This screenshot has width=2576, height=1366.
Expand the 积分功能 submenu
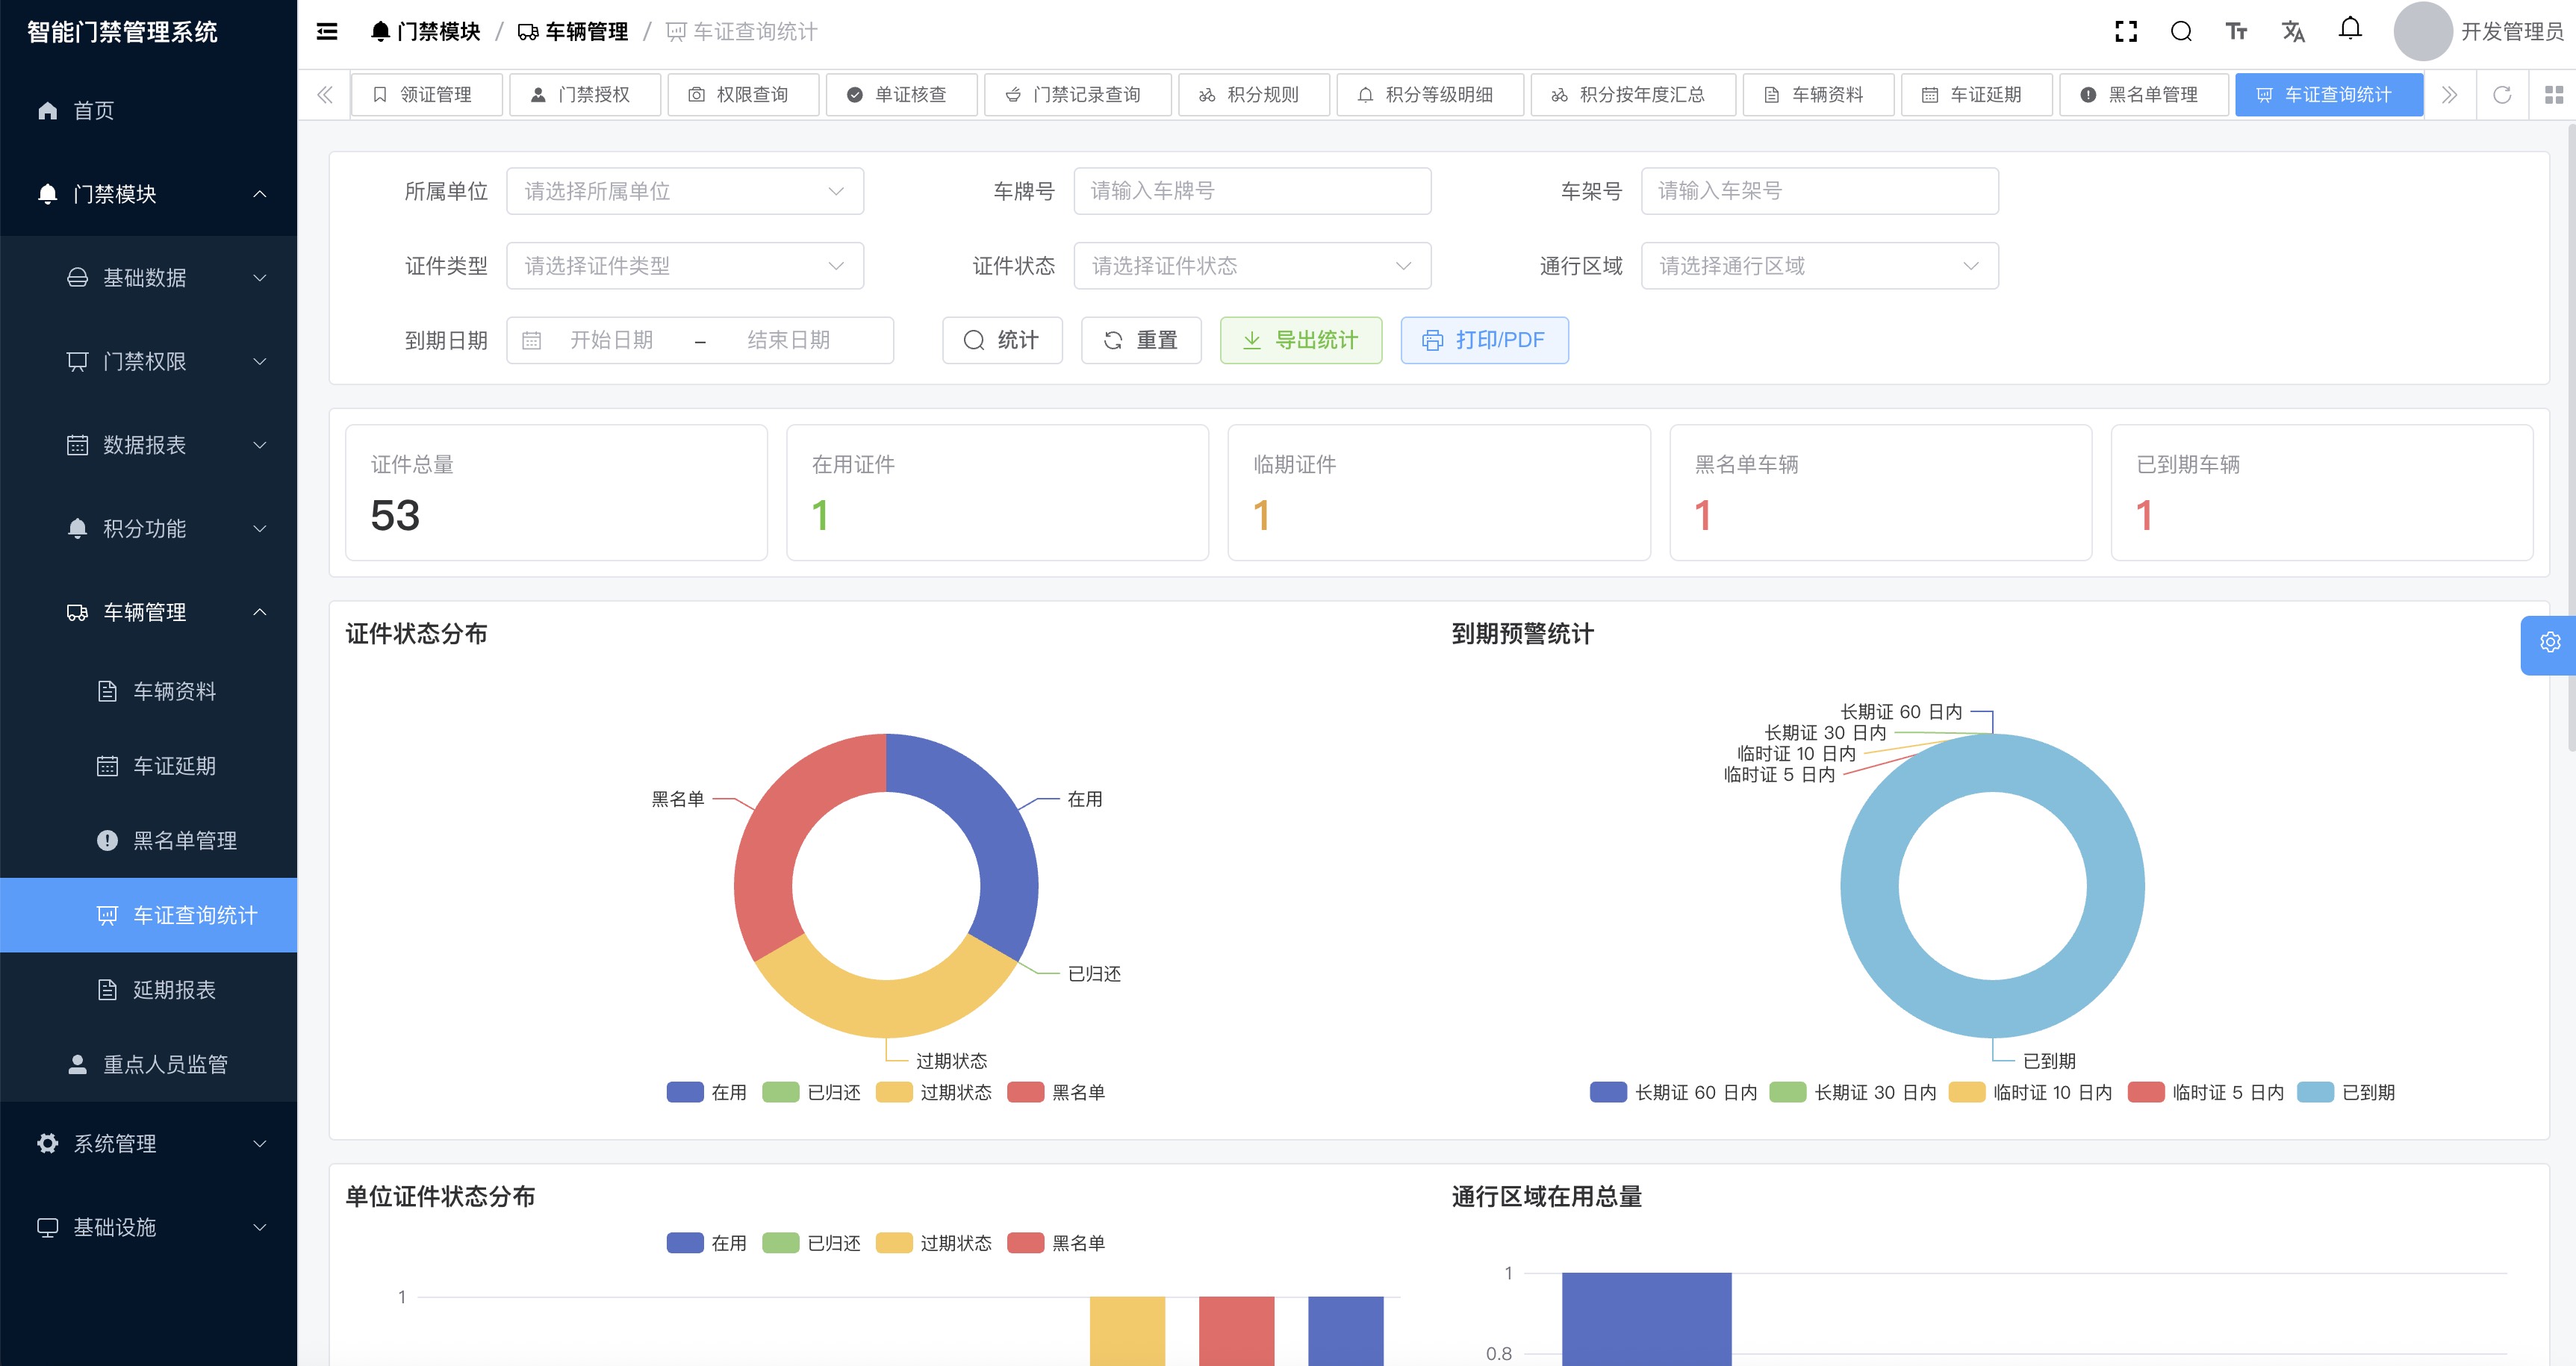(148, 529)
